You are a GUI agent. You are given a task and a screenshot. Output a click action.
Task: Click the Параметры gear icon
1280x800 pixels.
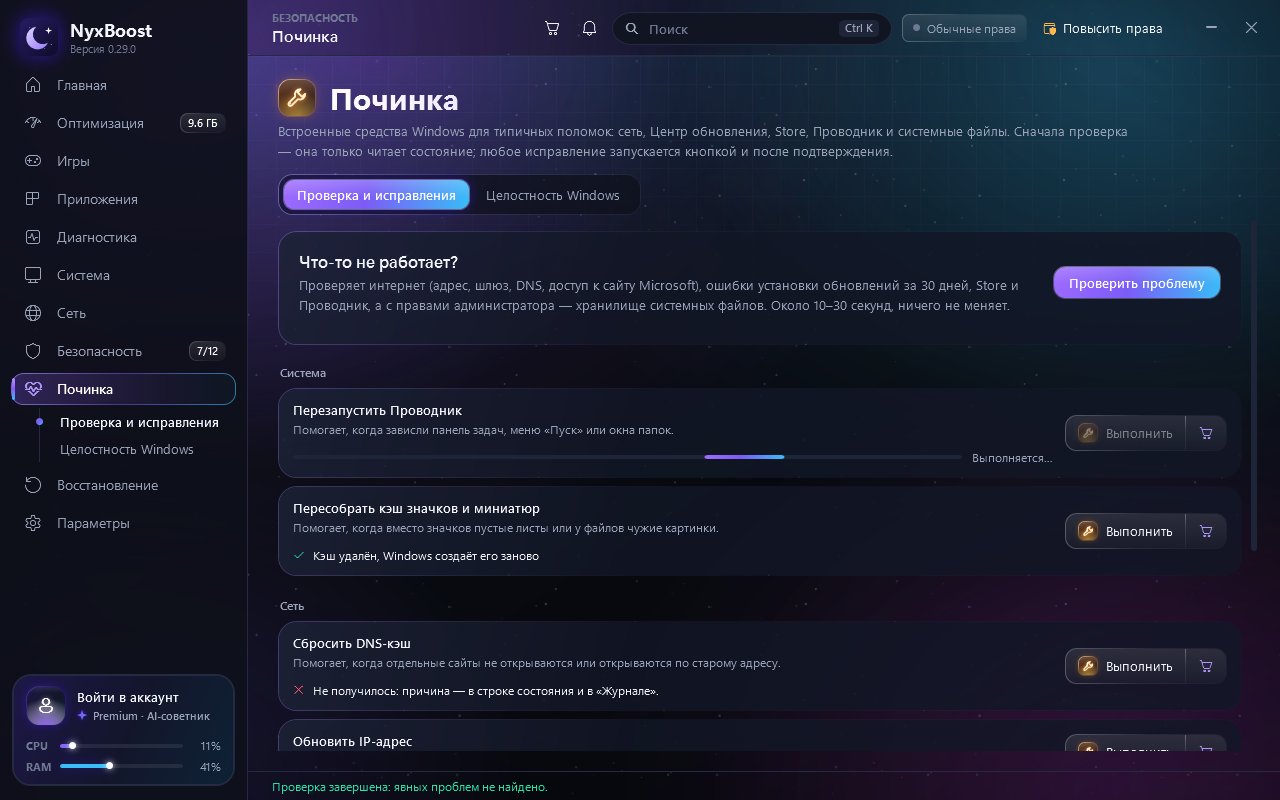(x=34, y=523)
